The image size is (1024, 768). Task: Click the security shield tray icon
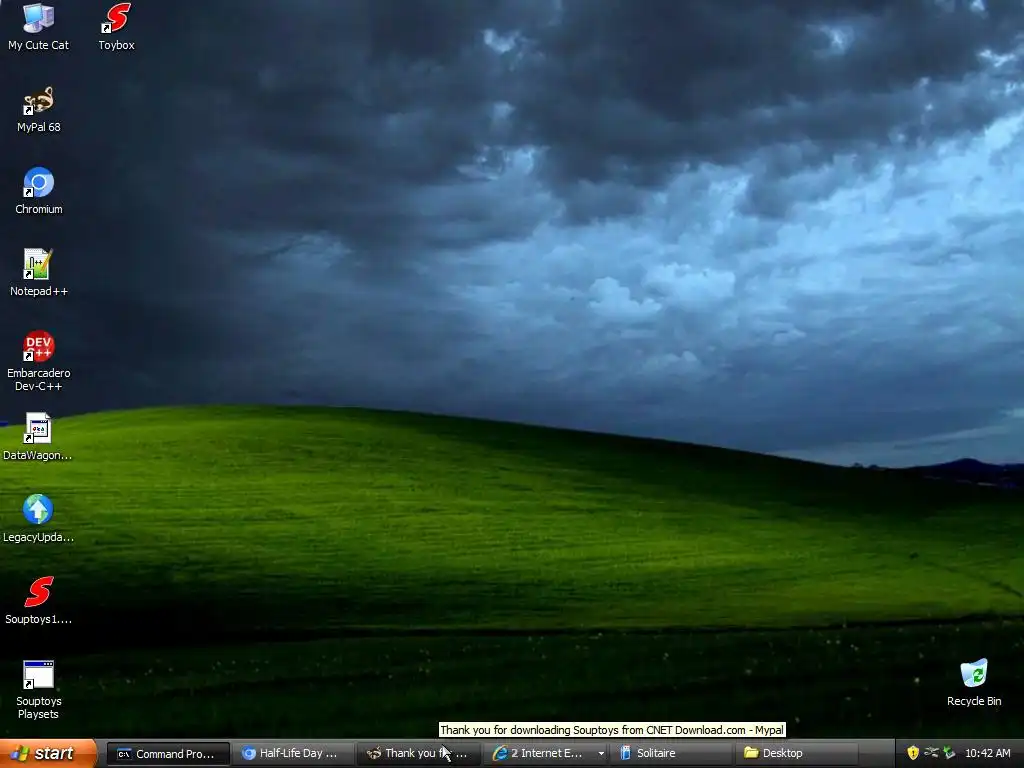tap(913, 753)
